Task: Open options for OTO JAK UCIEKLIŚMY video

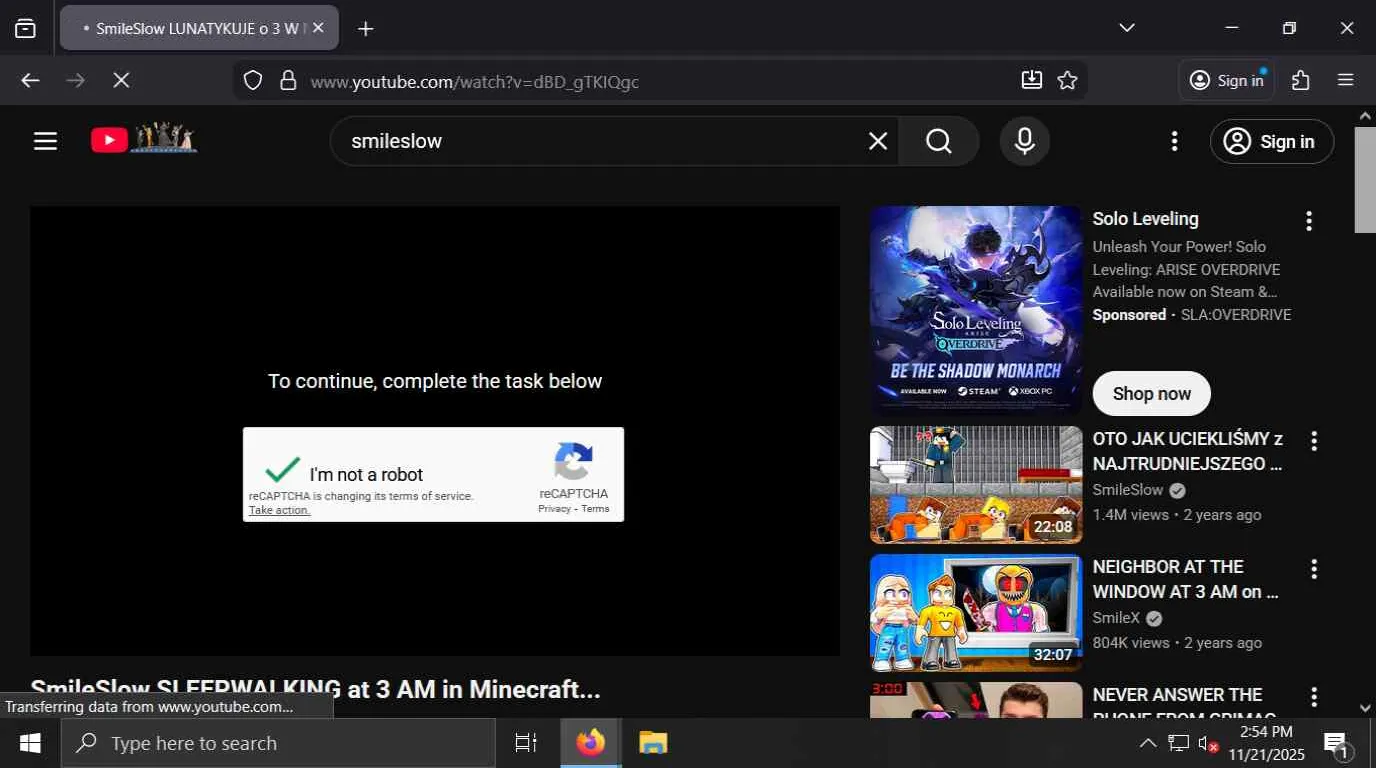Action: coord(1314,441)
